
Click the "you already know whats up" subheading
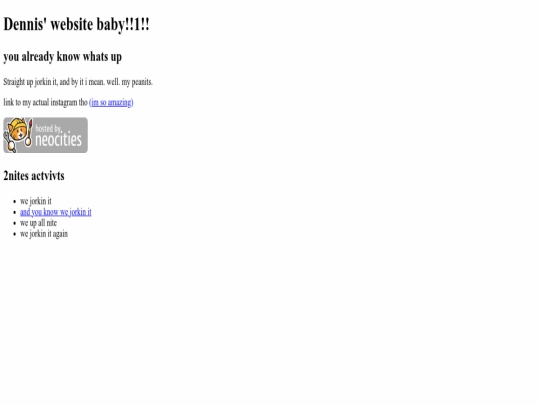(x=62, y=56)
